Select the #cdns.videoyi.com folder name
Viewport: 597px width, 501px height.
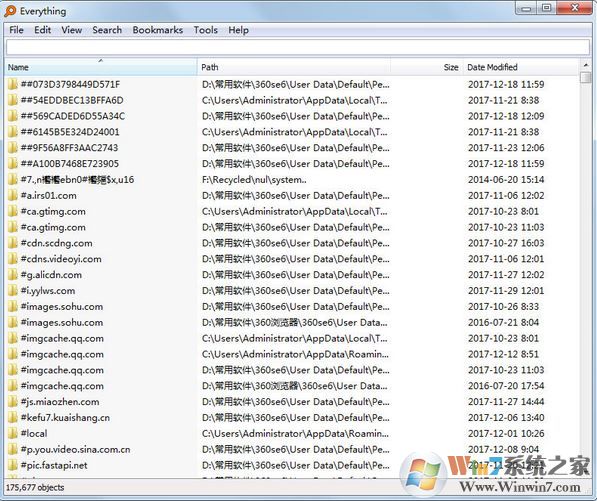[x=61, y=259]
